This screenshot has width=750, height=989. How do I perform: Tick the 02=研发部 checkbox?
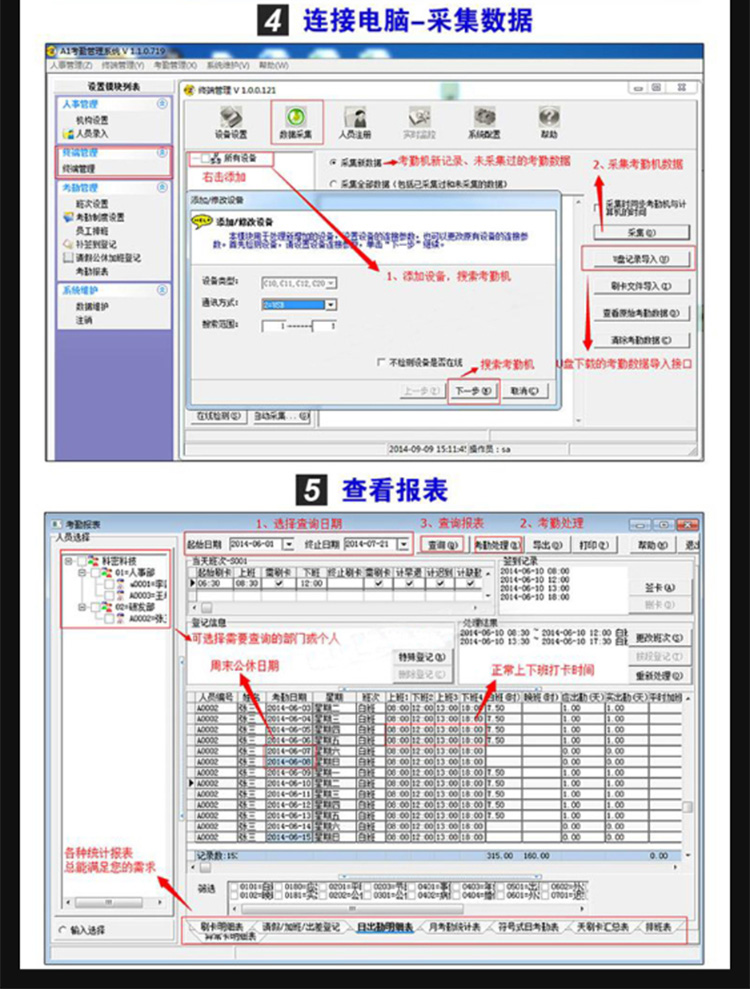pos(95,607)
